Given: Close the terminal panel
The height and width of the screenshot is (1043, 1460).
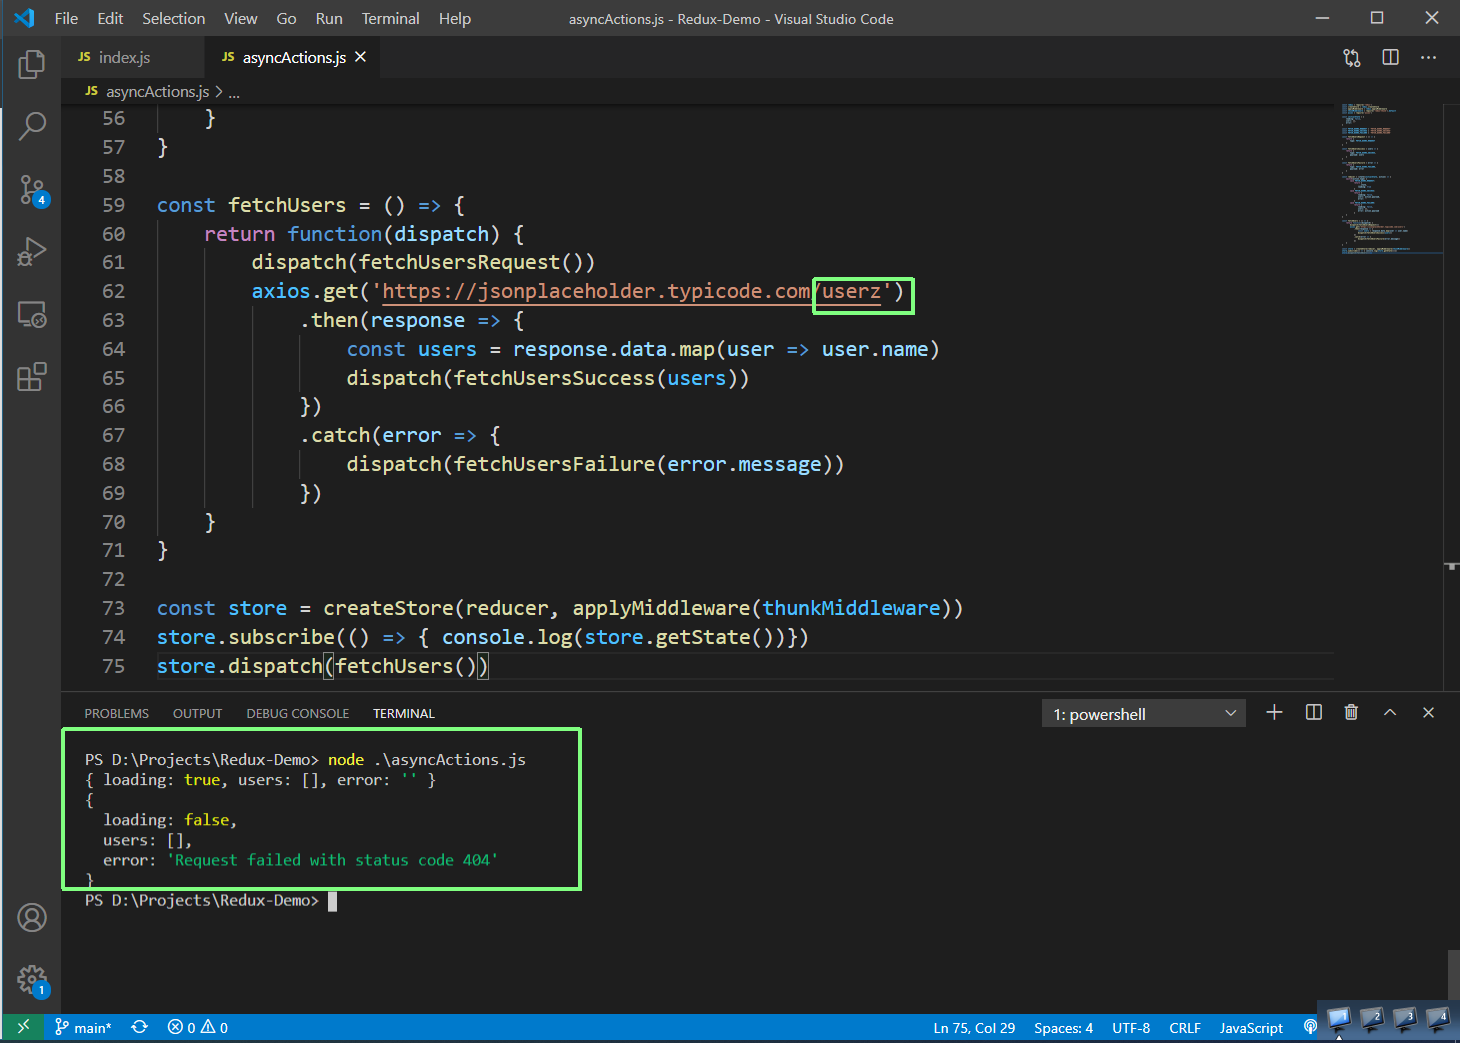Looking at the screenshot, I should point(1428,712).
